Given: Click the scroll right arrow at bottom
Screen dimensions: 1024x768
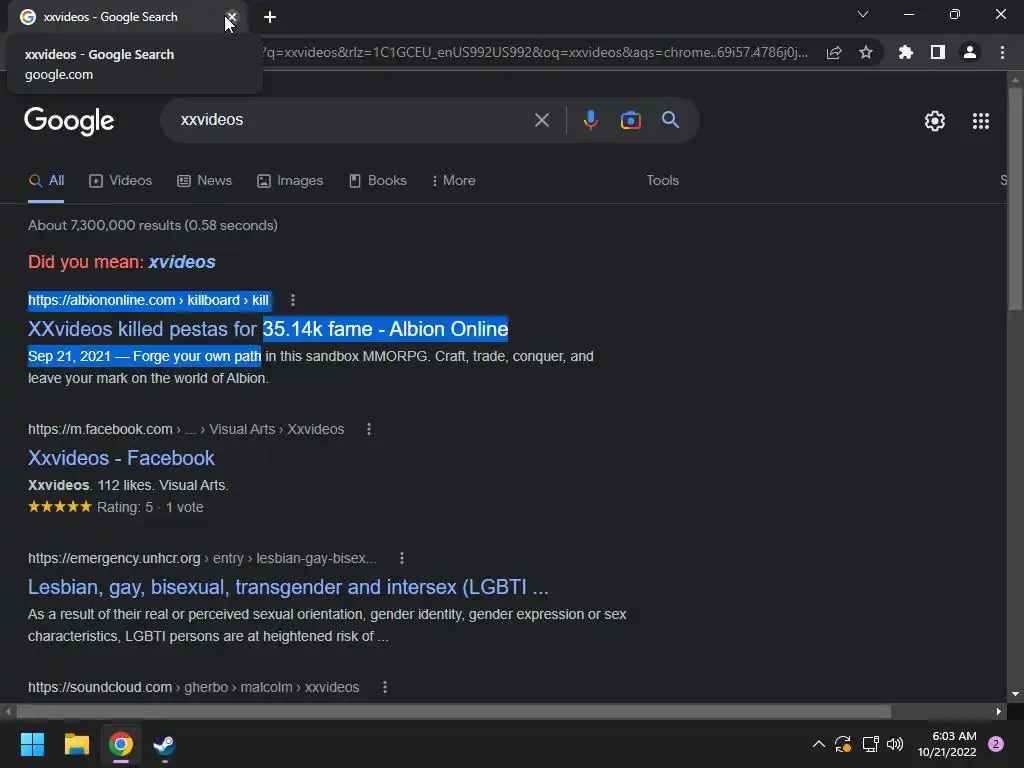Looking at the screenshot, I should pos(999,711).
